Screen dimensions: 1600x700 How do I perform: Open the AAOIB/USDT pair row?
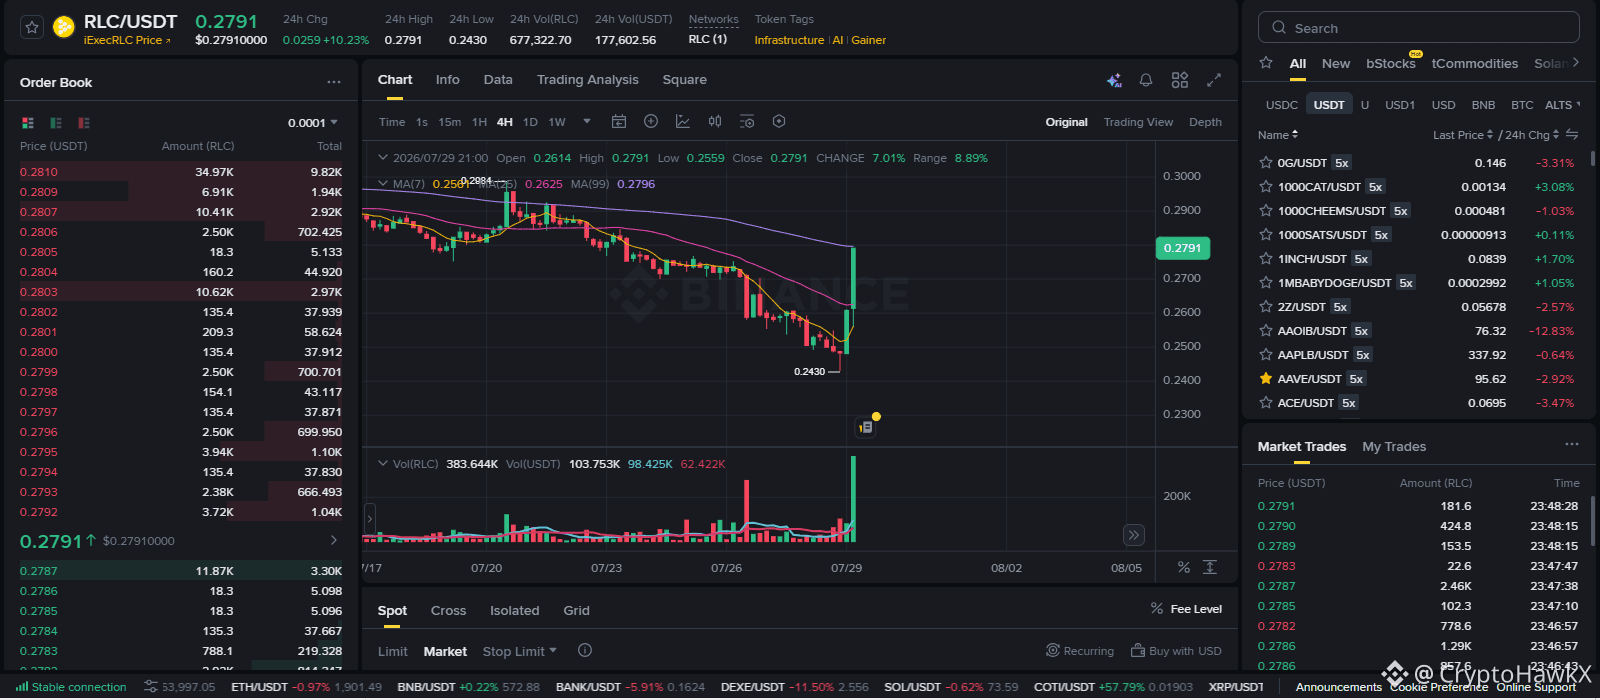(x=1417, y=330)
